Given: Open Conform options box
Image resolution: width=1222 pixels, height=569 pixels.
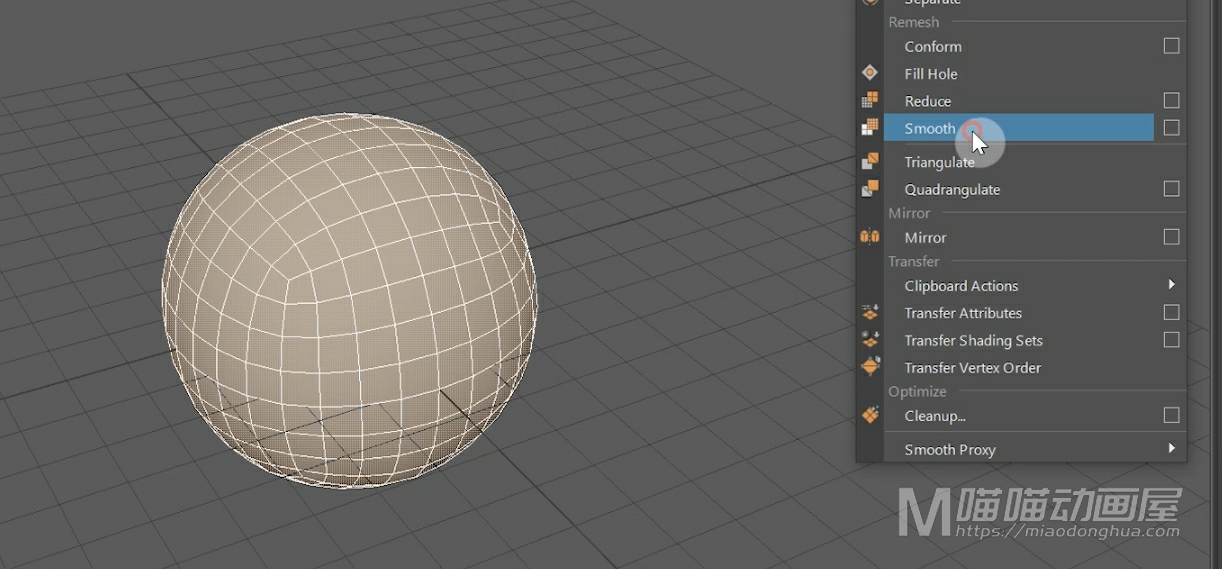Looking at the screenshot, I should coord(1171,46).
